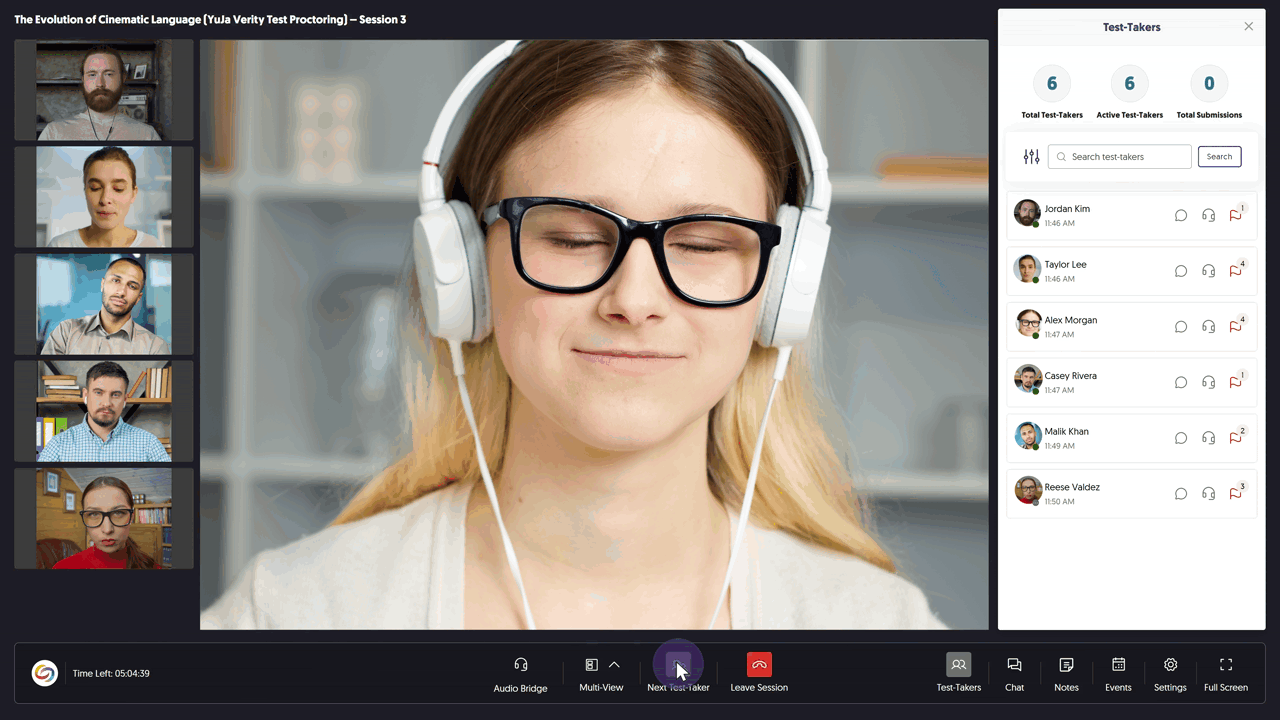The image size is (1280, 720).
Task: Open chat with Jordan Kim
Action: point(1180,215)
